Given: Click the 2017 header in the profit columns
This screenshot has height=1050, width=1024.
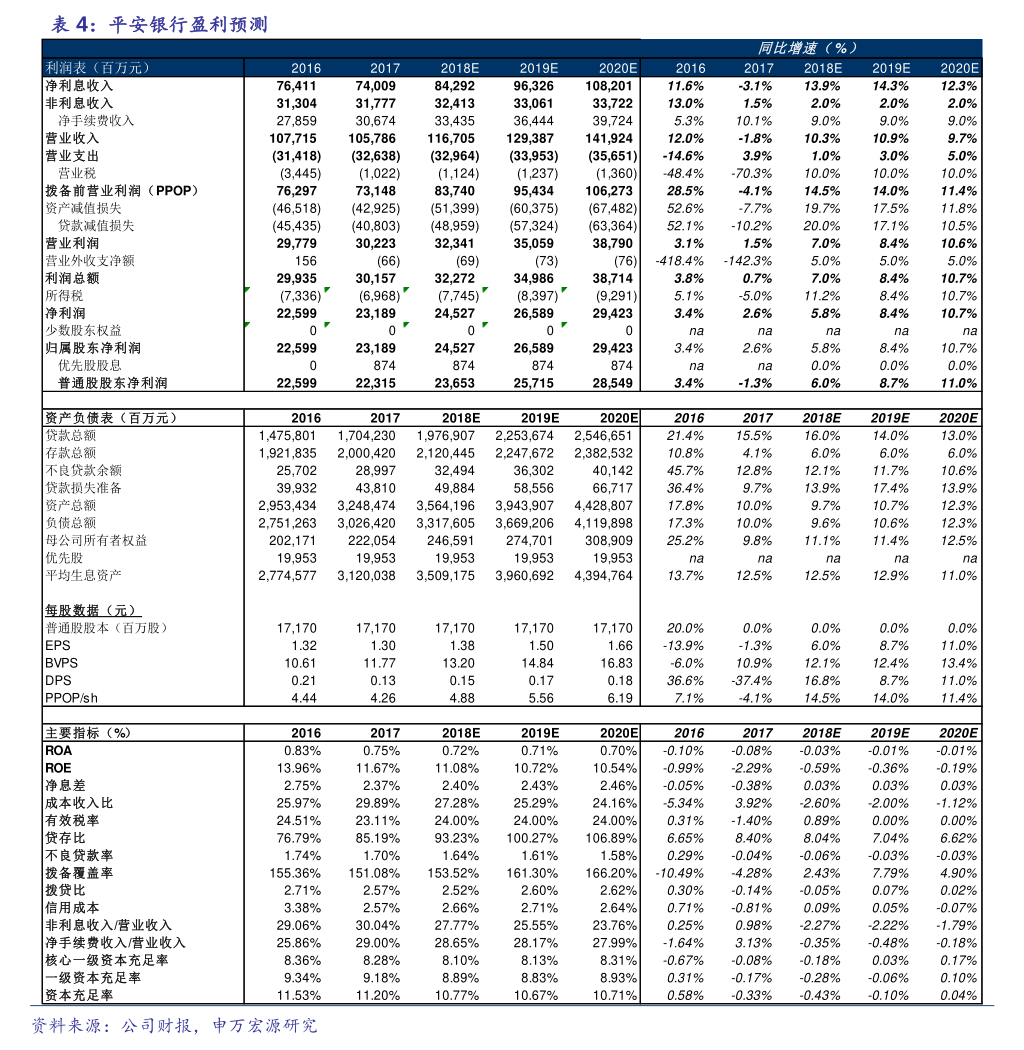Looking at the screenshot, I should click(x=385, y=68).
